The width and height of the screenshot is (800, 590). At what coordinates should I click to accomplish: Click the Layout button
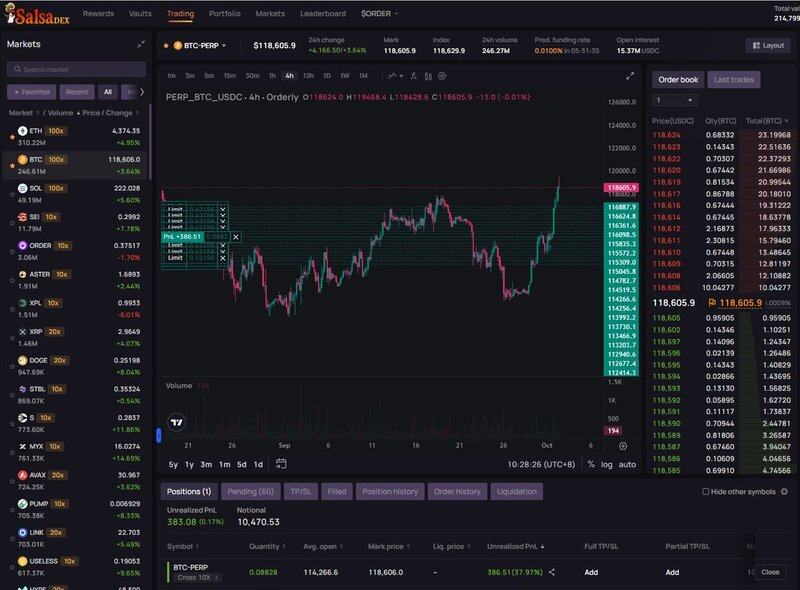click(768, 45)
